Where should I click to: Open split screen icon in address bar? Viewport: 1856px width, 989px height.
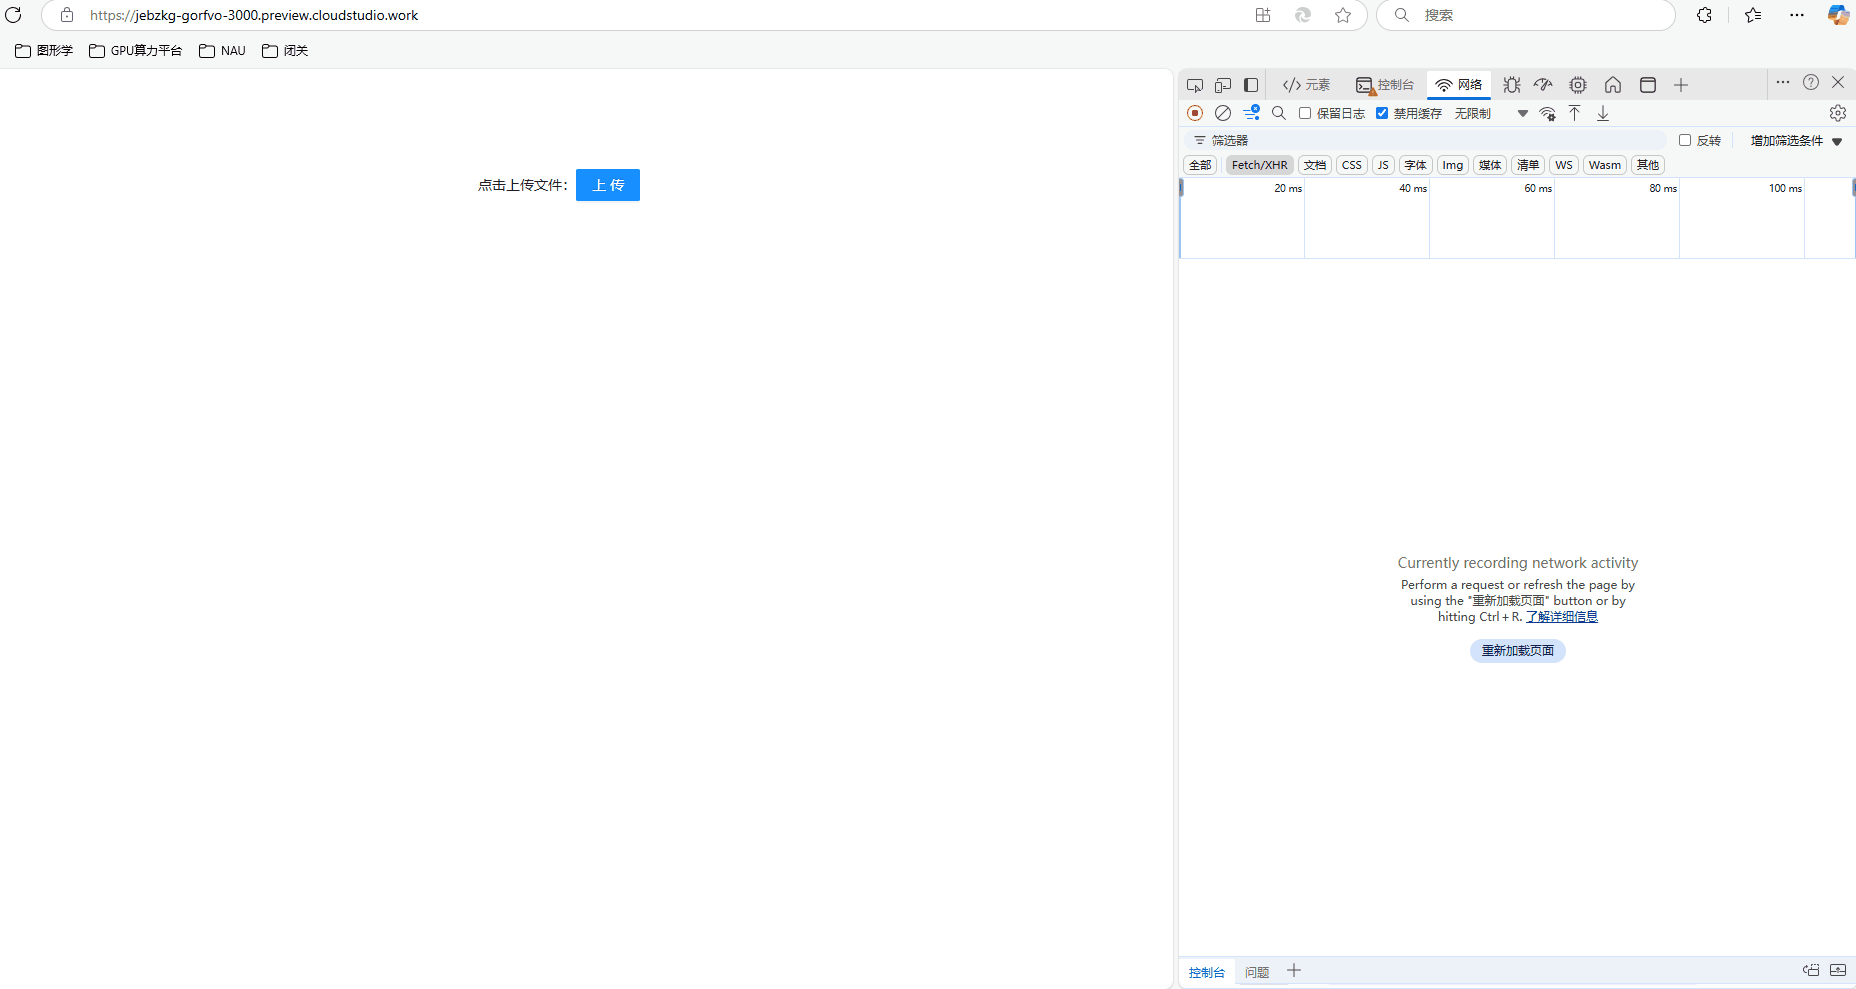tap(1263, 15)
